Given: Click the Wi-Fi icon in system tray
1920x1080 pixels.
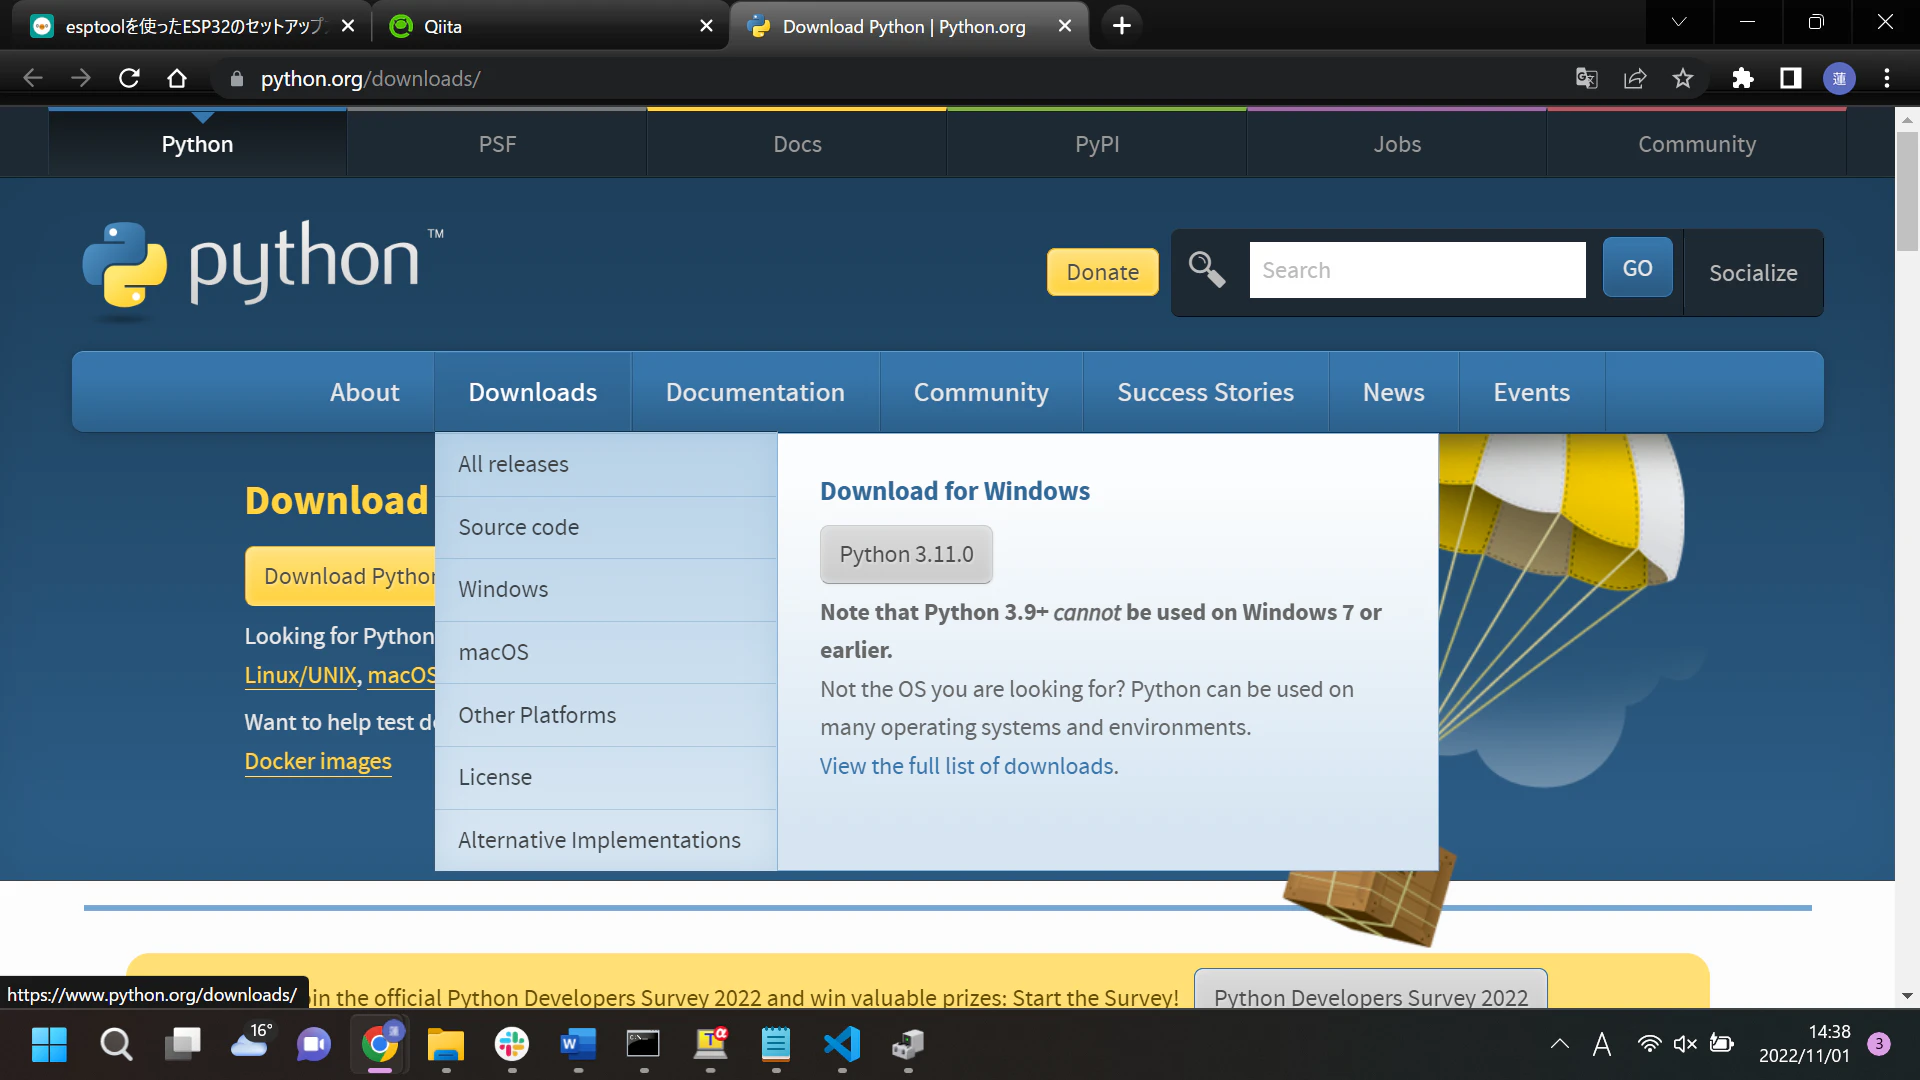Looking at the screenshot, I should coord(1649,1044).
